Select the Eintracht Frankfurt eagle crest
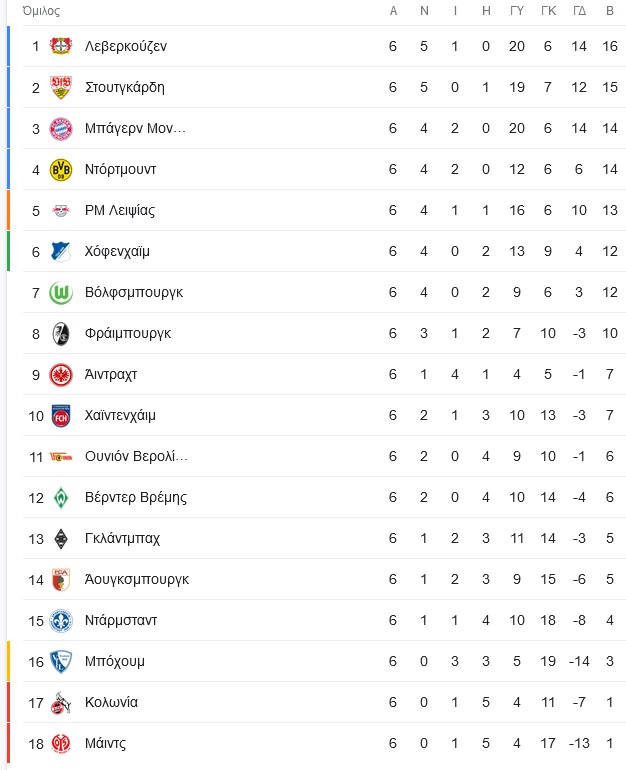This screenshot has height=770, width=626. (x=61, y=375)
